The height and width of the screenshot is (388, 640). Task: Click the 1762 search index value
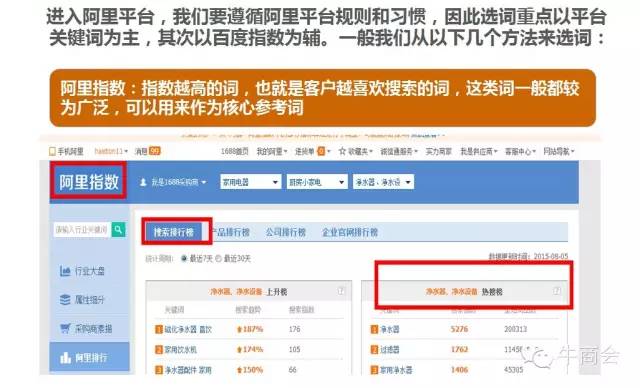[x=459, y=350]
